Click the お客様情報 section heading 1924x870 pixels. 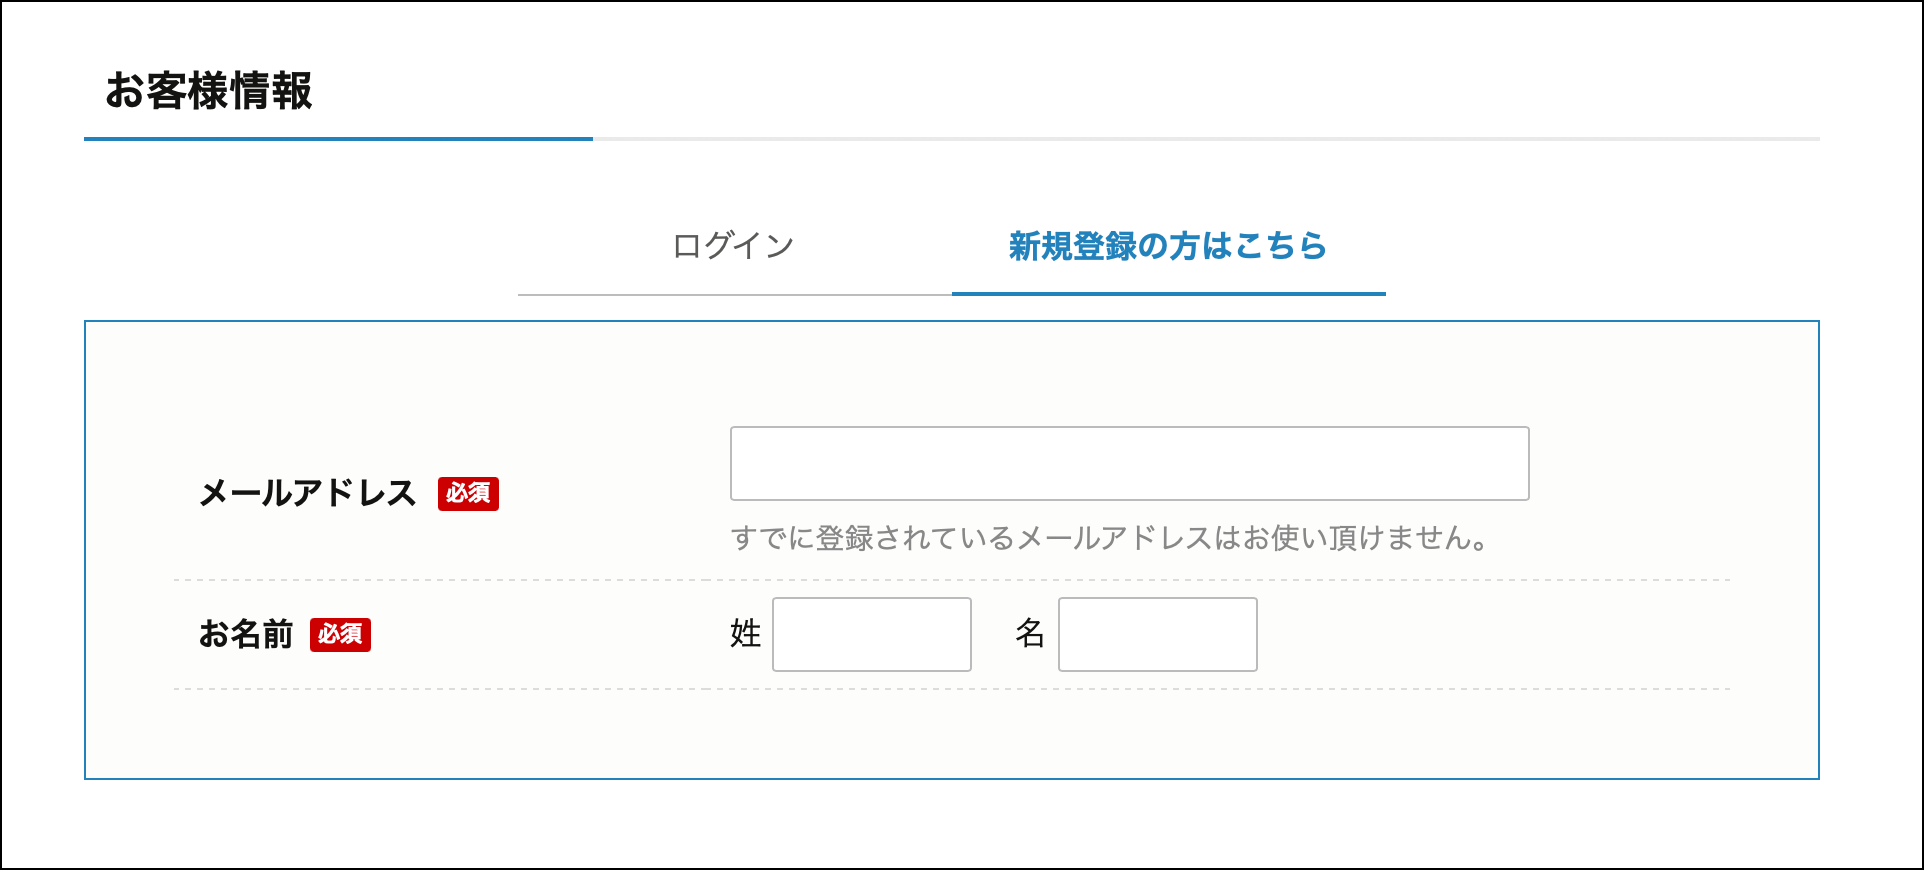[x=209, y=91]
